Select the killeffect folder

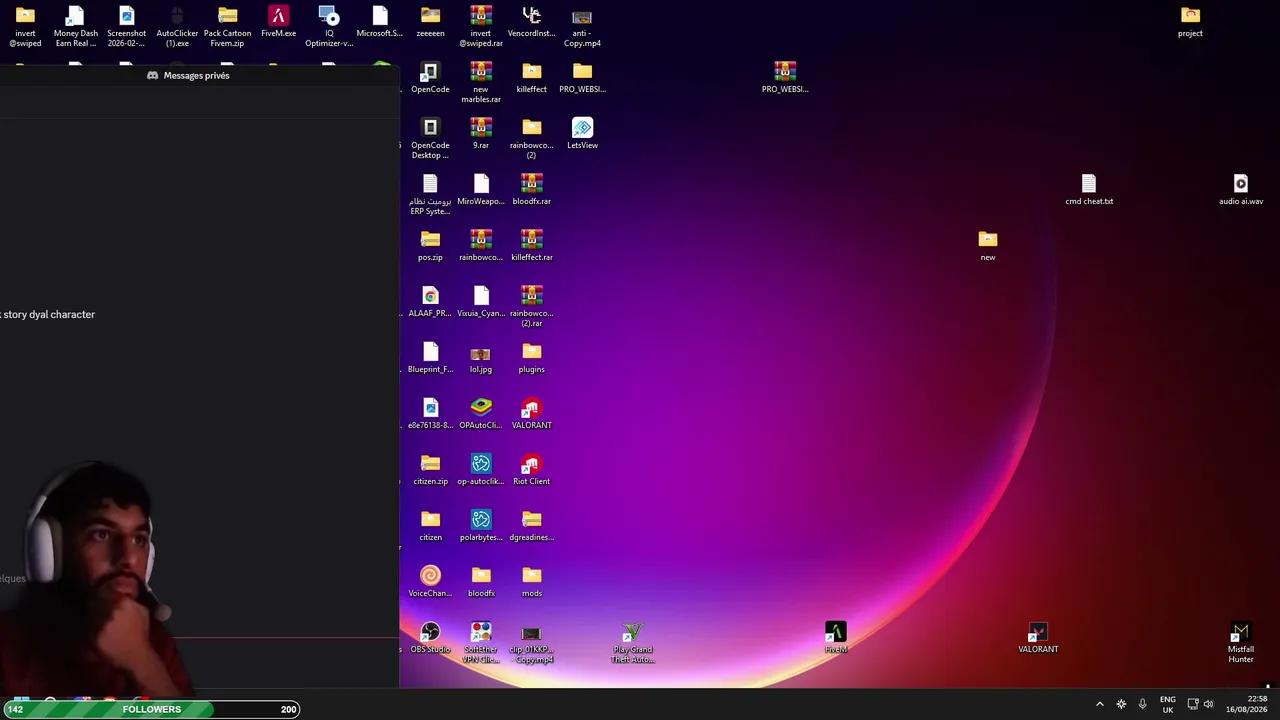tap(531, 78)
